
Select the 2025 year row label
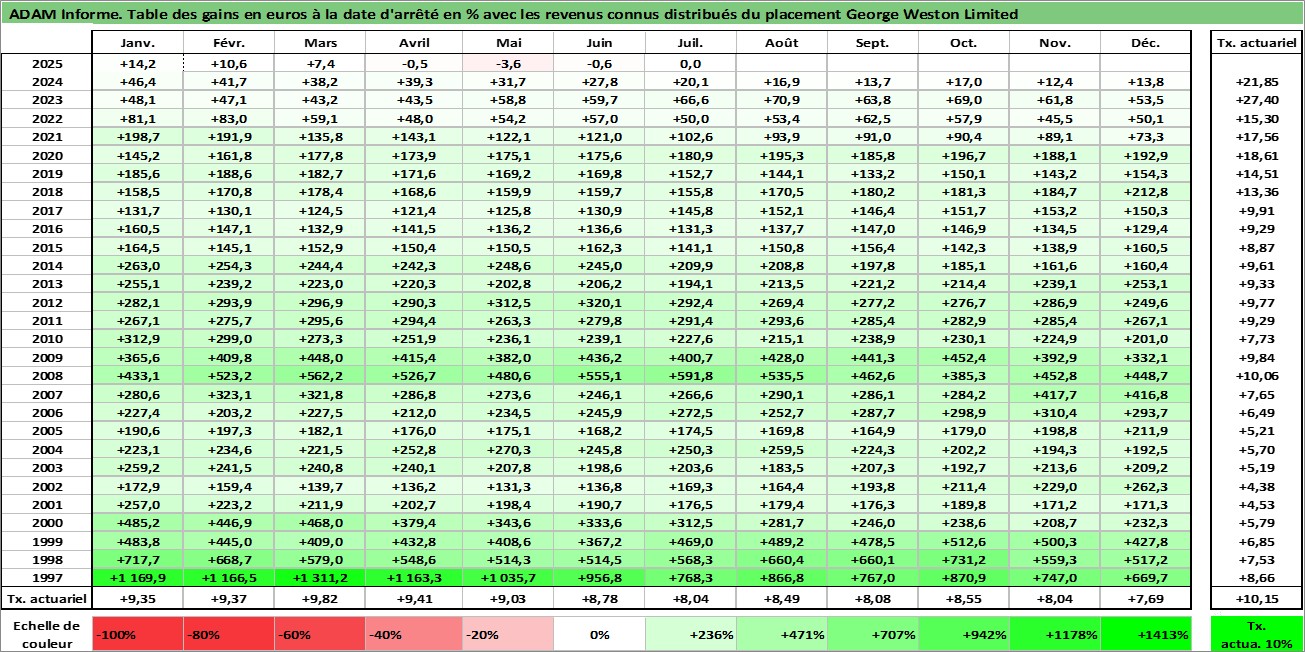pos(46,63)
